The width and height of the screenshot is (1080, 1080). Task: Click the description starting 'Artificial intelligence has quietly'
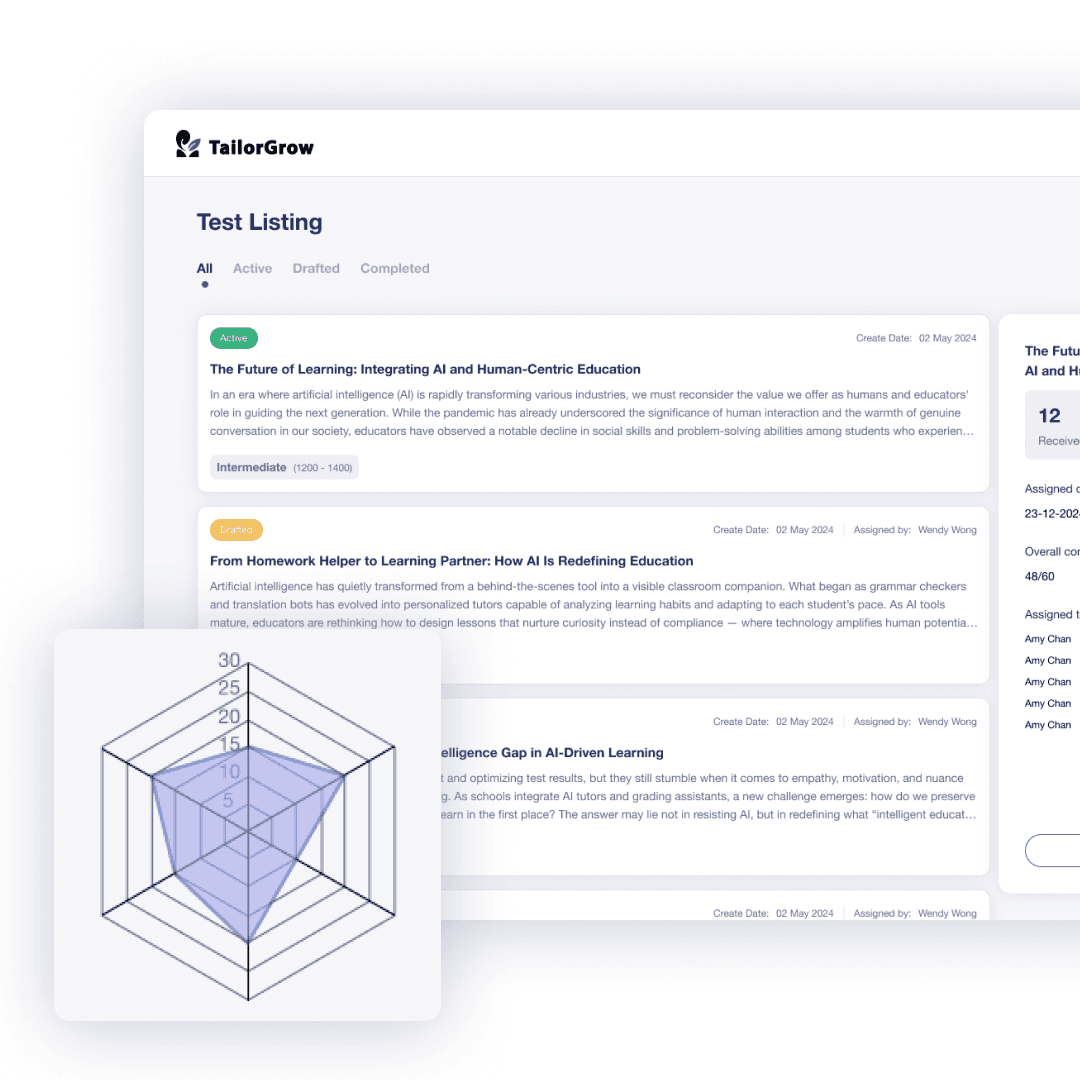593,604
